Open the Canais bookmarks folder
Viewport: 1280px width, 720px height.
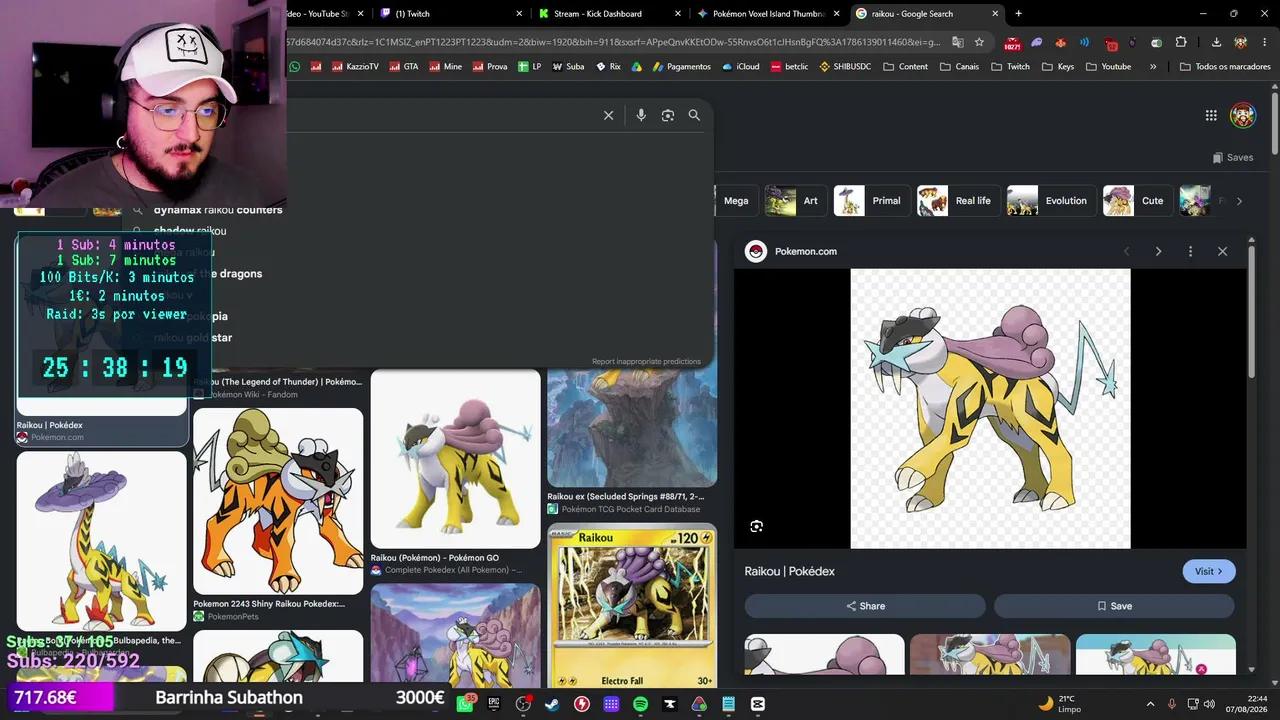pyautogui.click(x=959, y=67)
